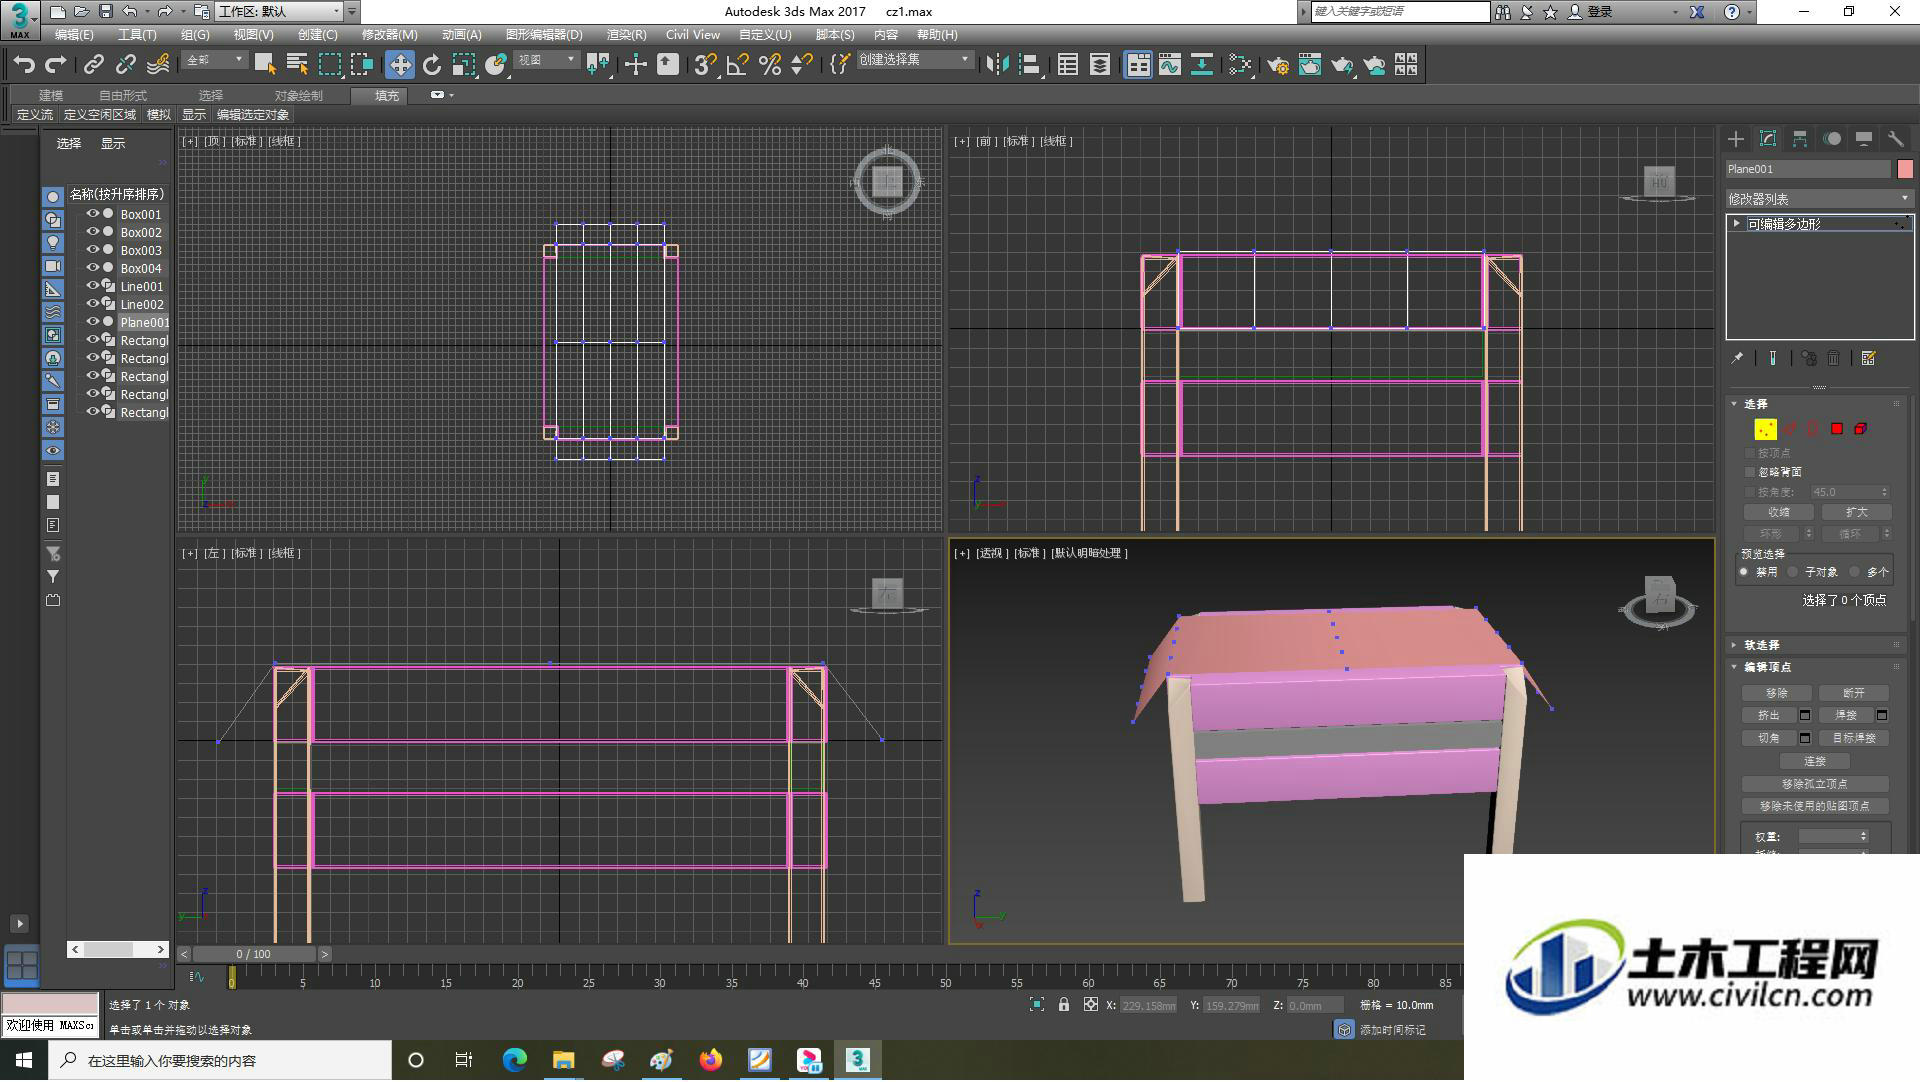
Task: Activate the Select and Scale tool
Action: coord(464,65)
